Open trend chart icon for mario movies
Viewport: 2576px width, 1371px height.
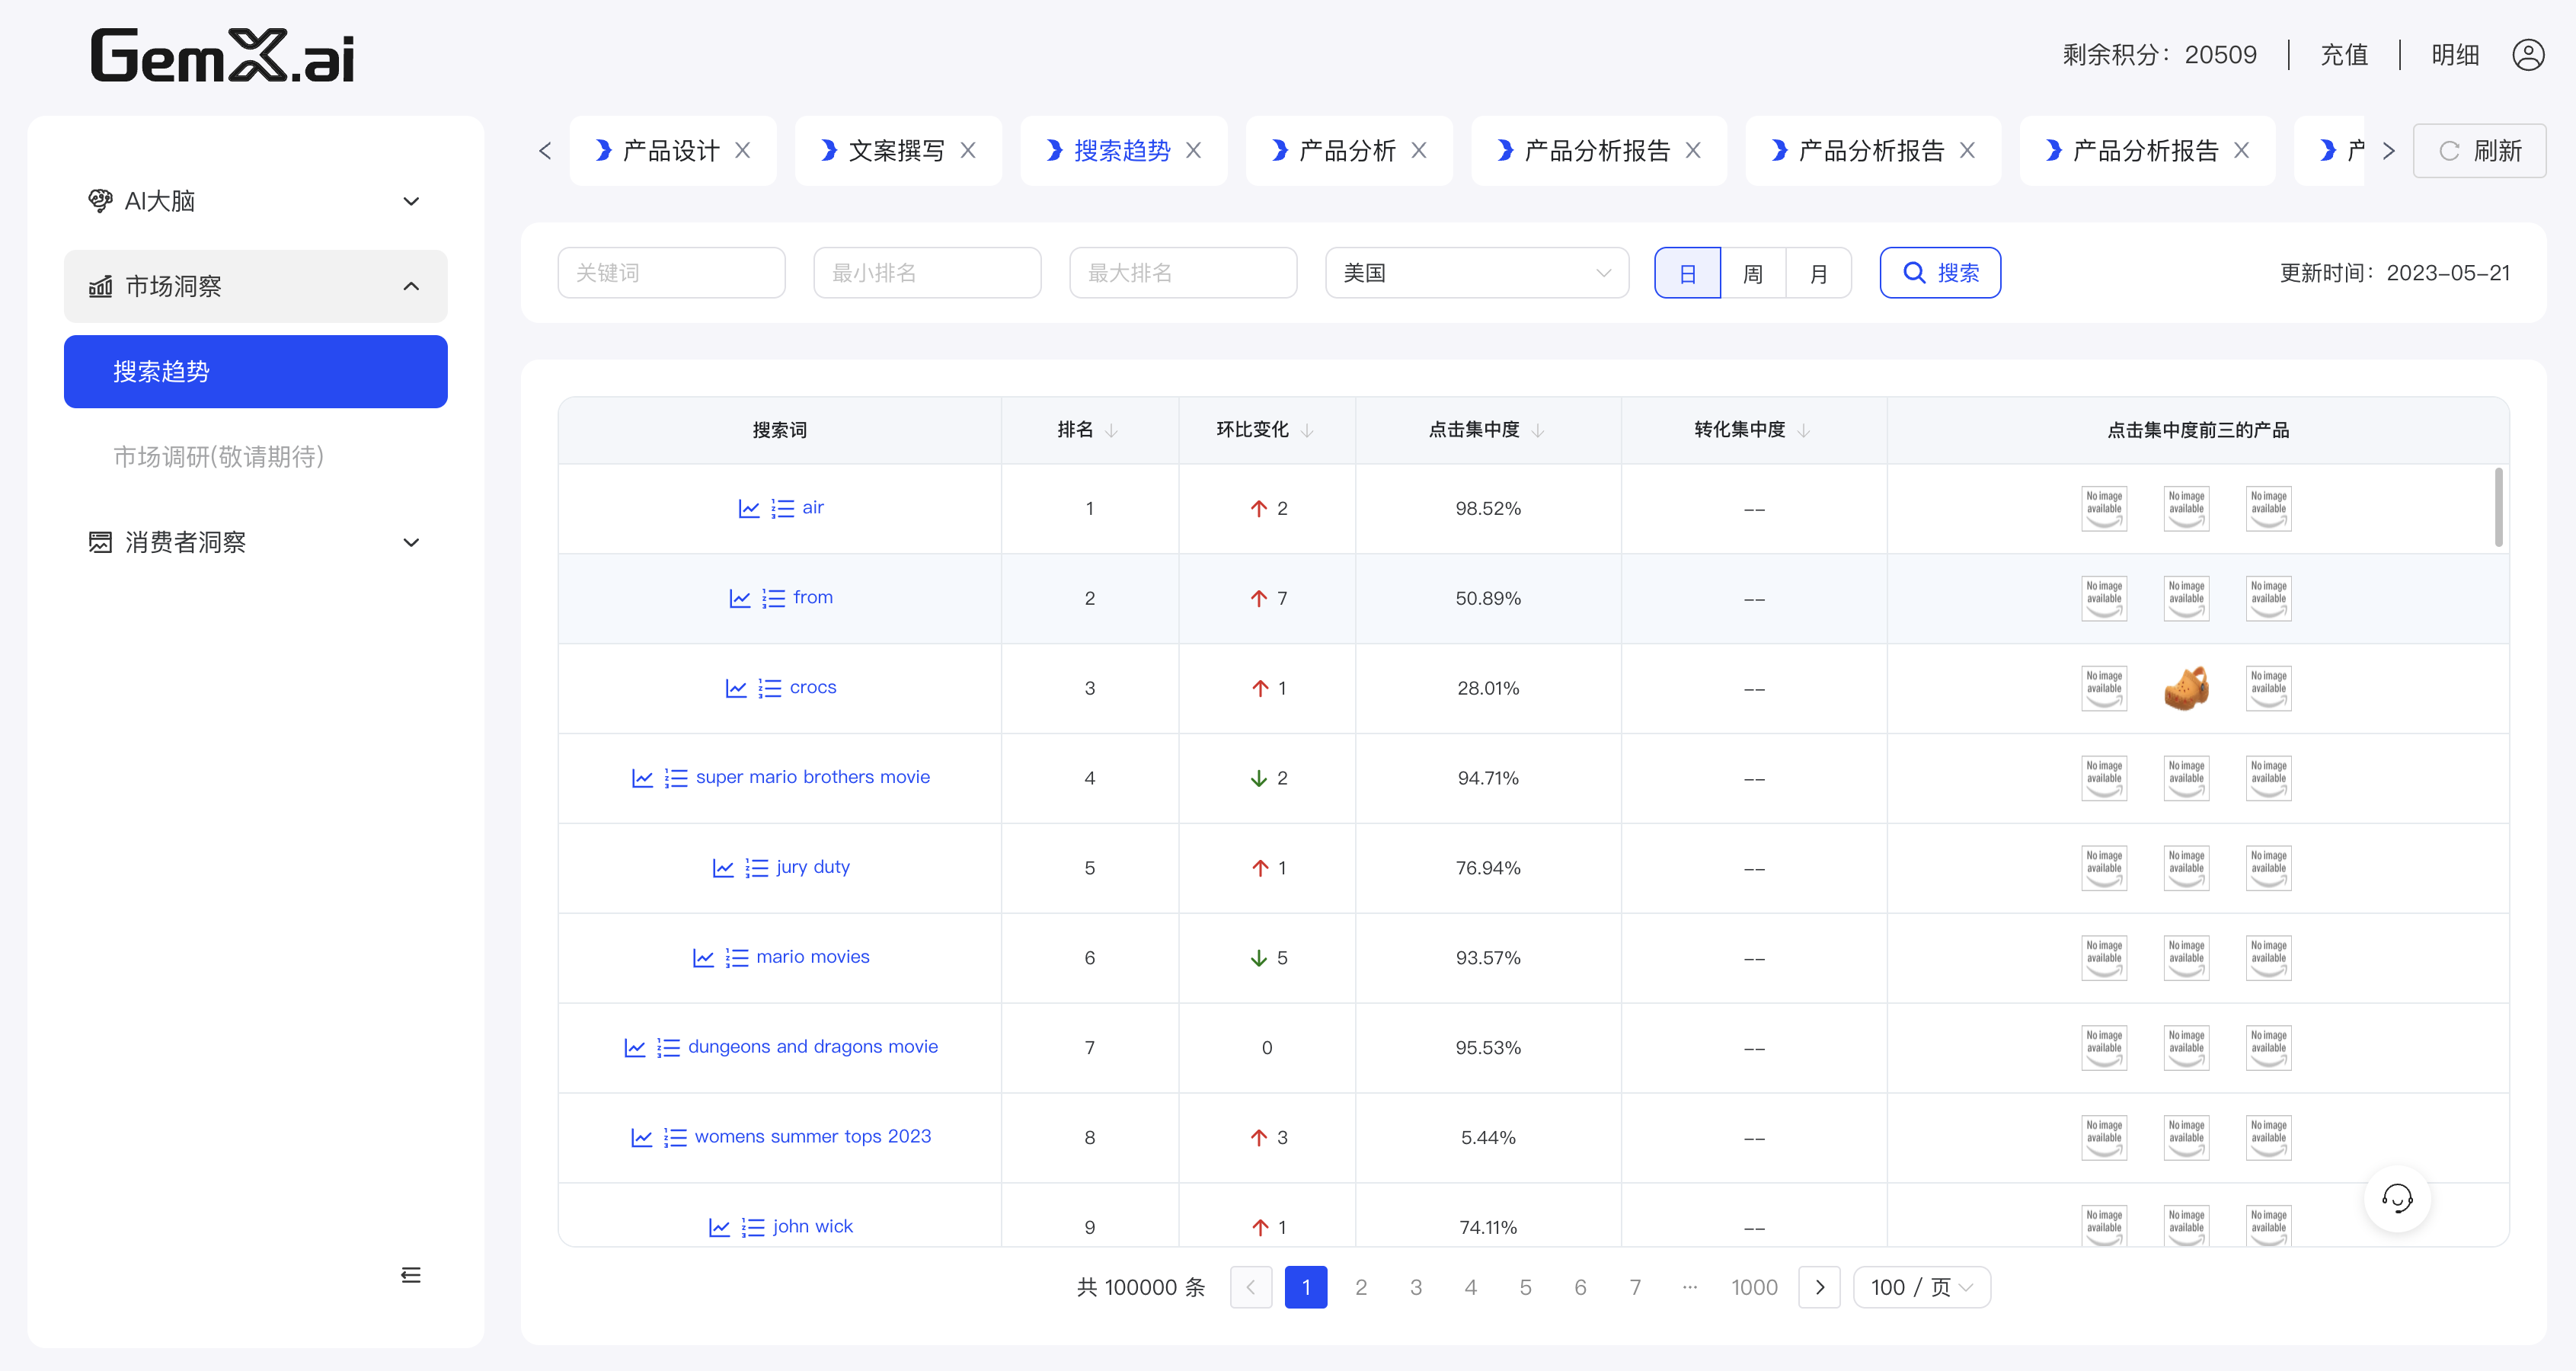click(x=704, y=958)
